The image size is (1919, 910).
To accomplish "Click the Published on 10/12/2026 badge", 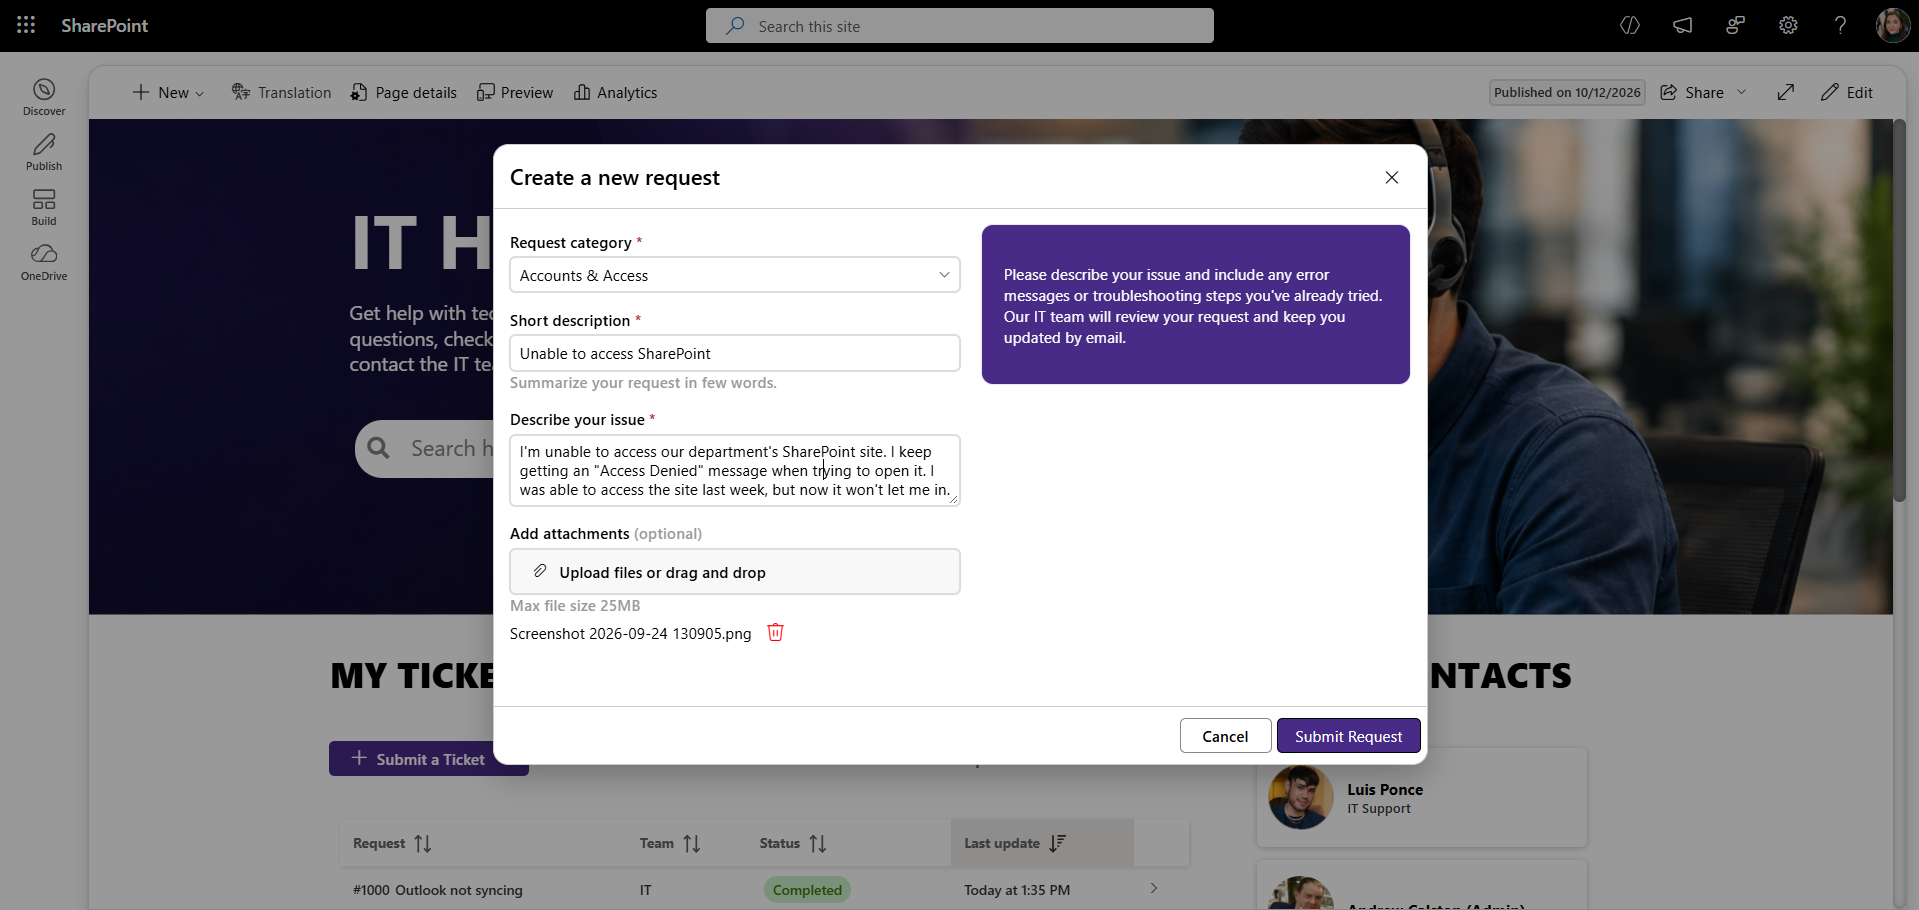I will coord(1567,92).
